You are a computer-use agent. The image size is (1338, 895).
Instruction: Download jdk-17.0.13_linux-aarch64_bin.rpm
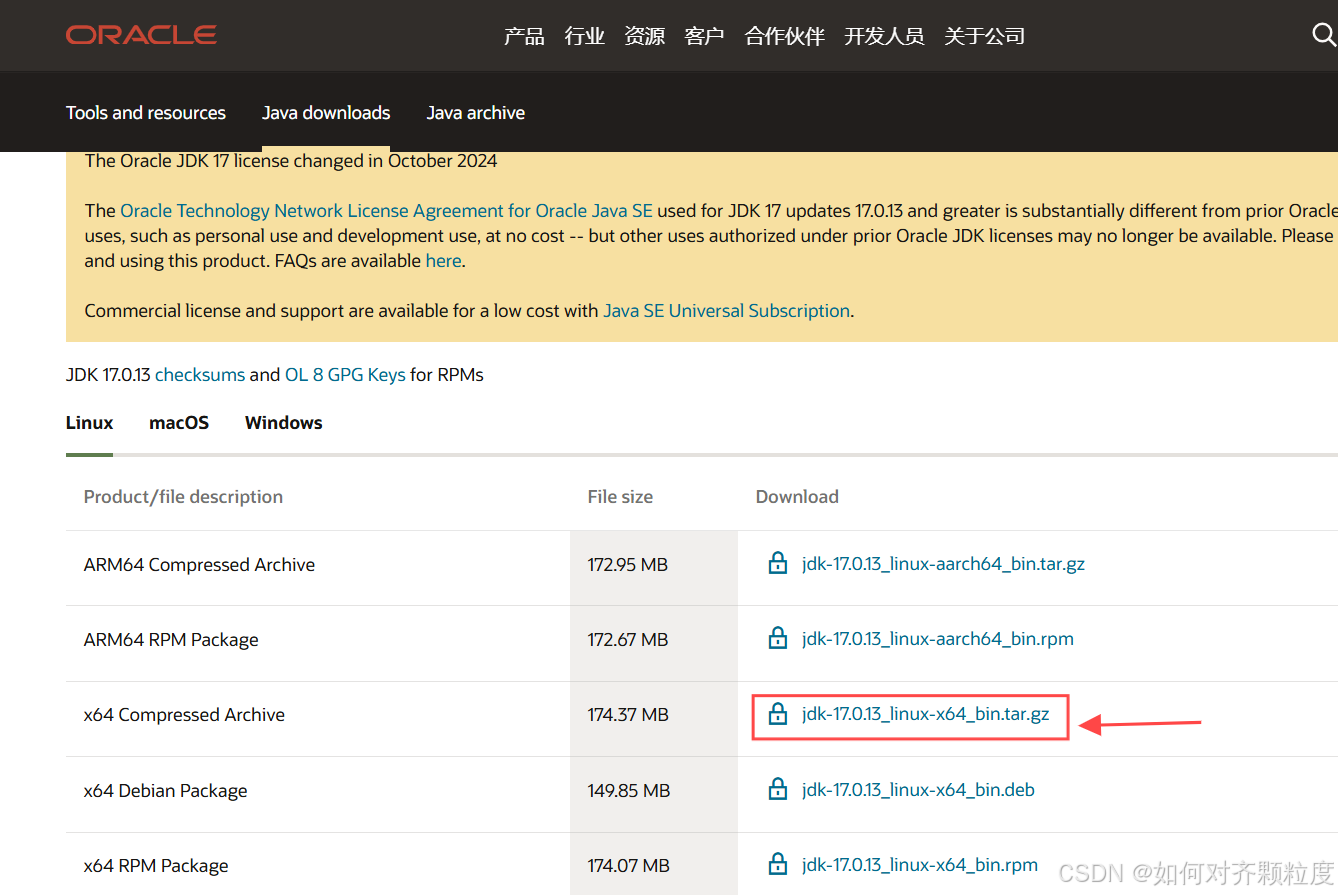[938, 639]
